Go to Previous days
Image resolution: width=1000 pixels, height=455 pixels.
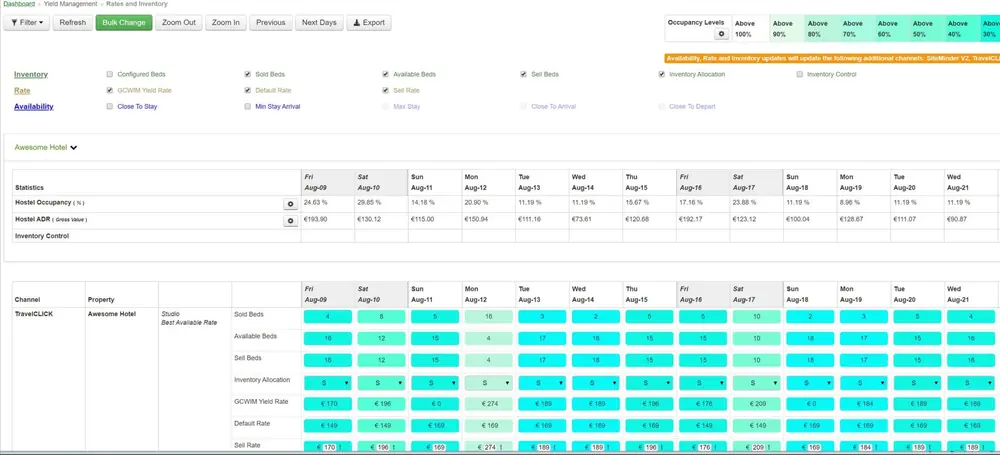[x=271, y=23]
